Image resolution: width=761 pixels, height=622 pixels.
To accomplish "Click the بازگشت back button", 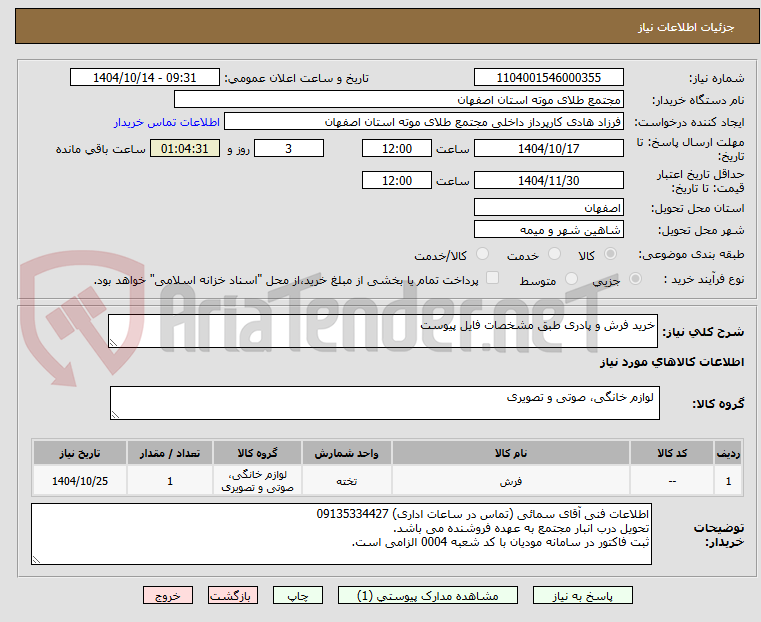I will (x=233, y=595).
